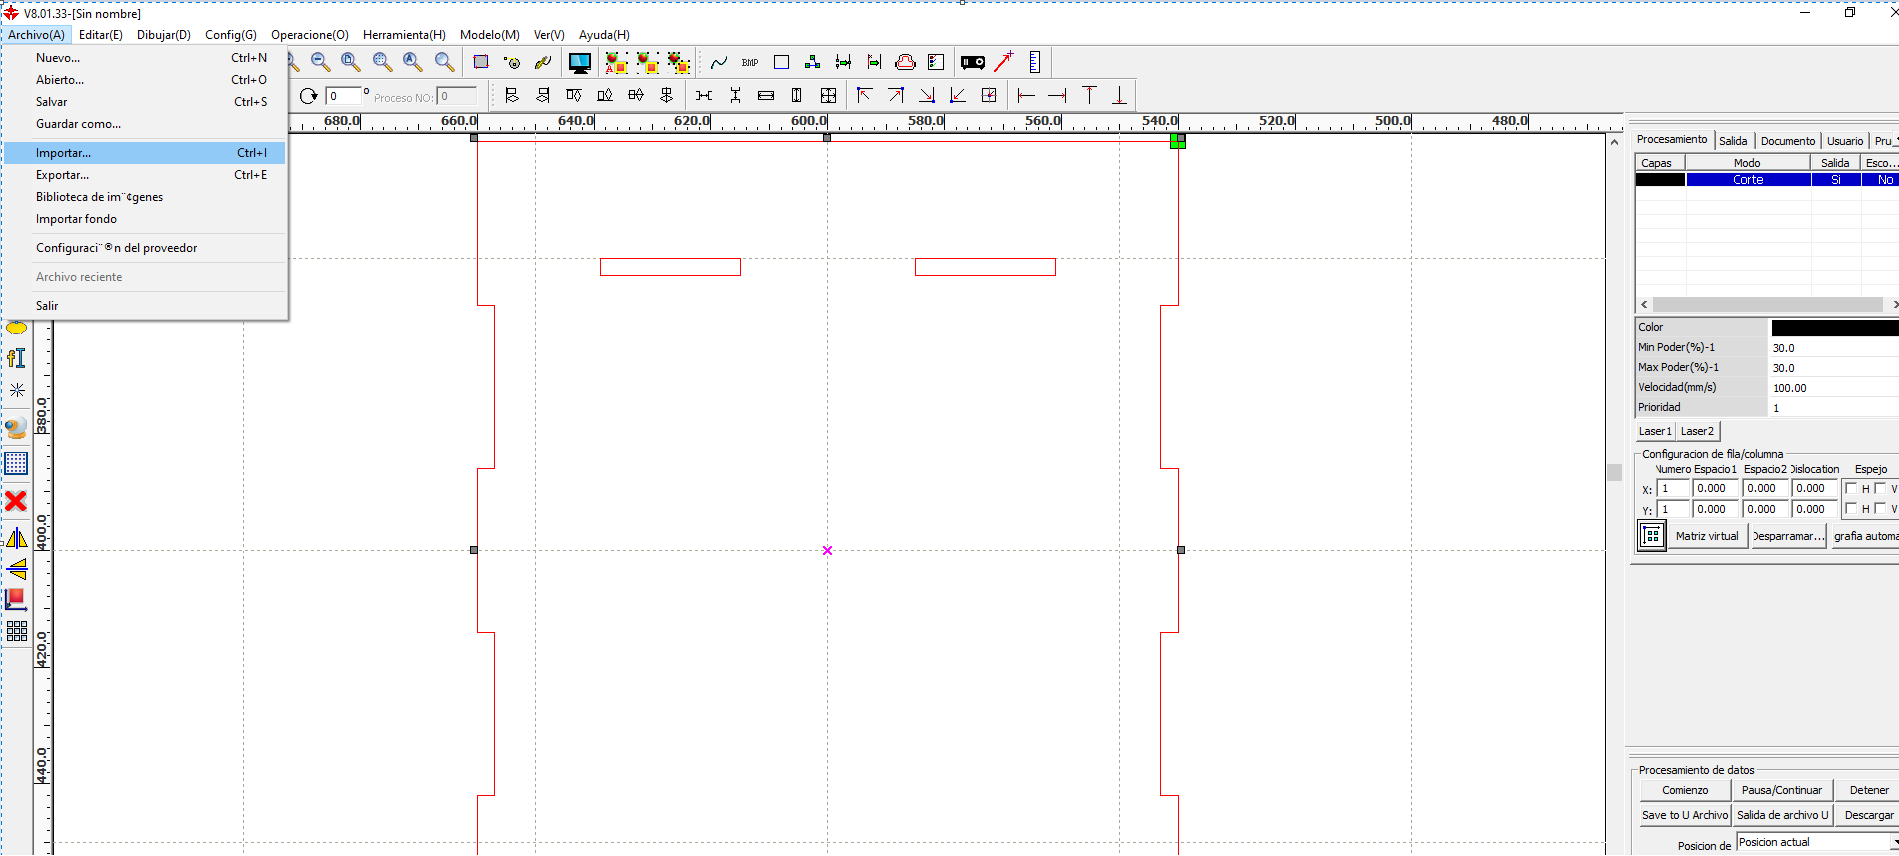Click the move-to-bottom arrow icon
The width and height of the screenshot is (1899, 856).
pos(1119,95)
